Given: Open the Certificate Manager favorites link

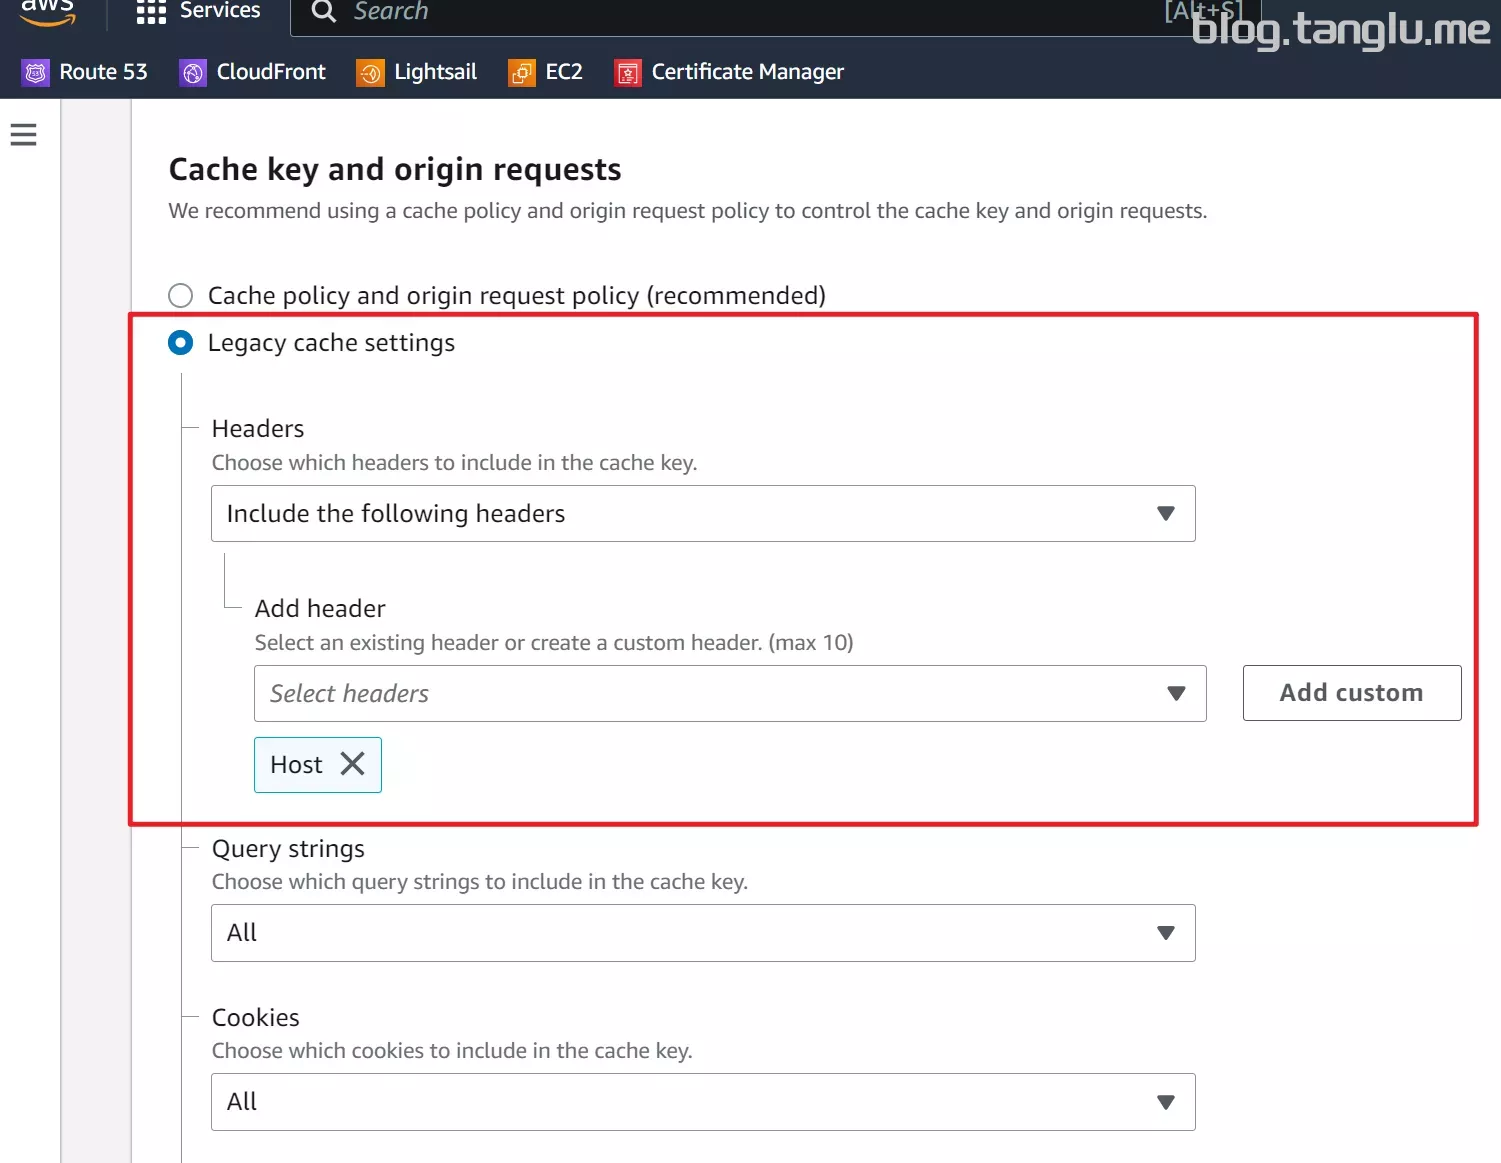Looking at the screenshot, I should pyautogui.click(x=748, y=72).
